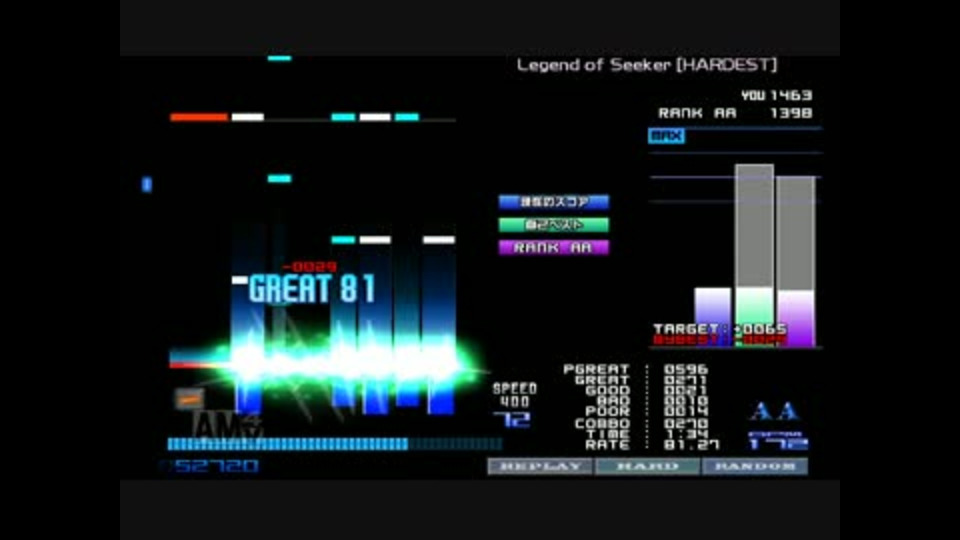Click the SPEED 400 readout

click(x=515, y=395)
